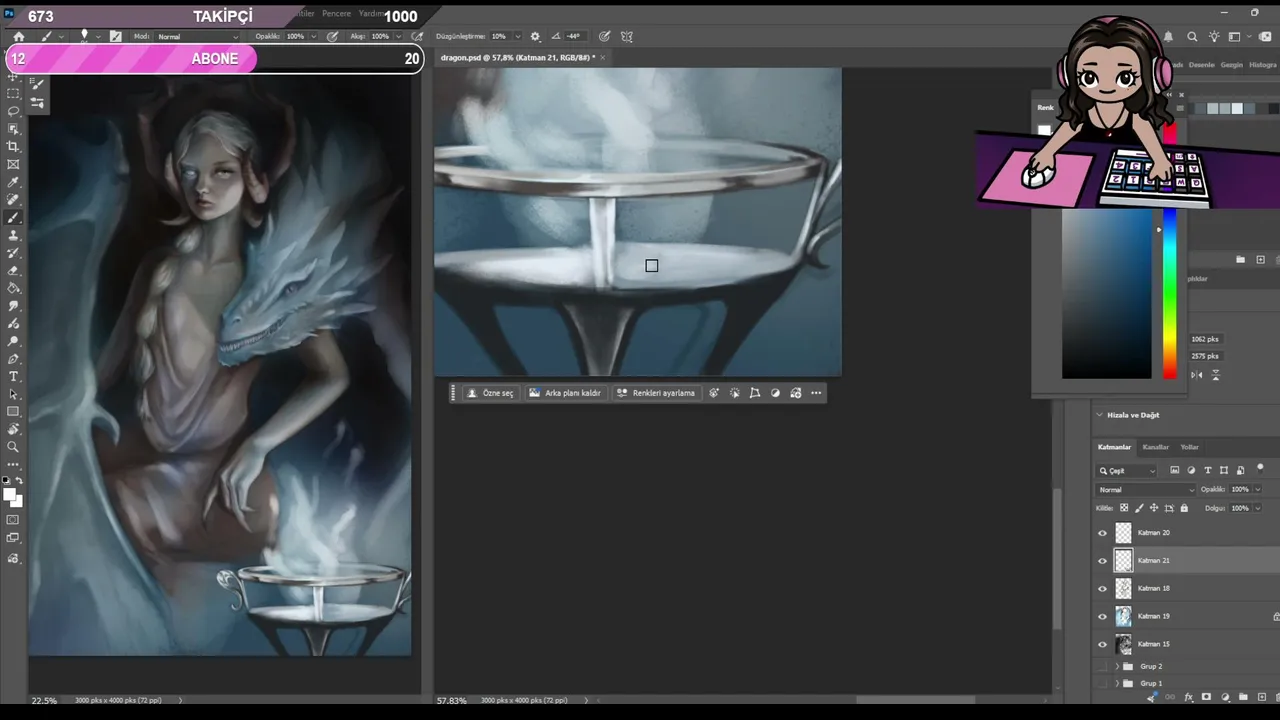Open more options in contextual task bar

816,393
